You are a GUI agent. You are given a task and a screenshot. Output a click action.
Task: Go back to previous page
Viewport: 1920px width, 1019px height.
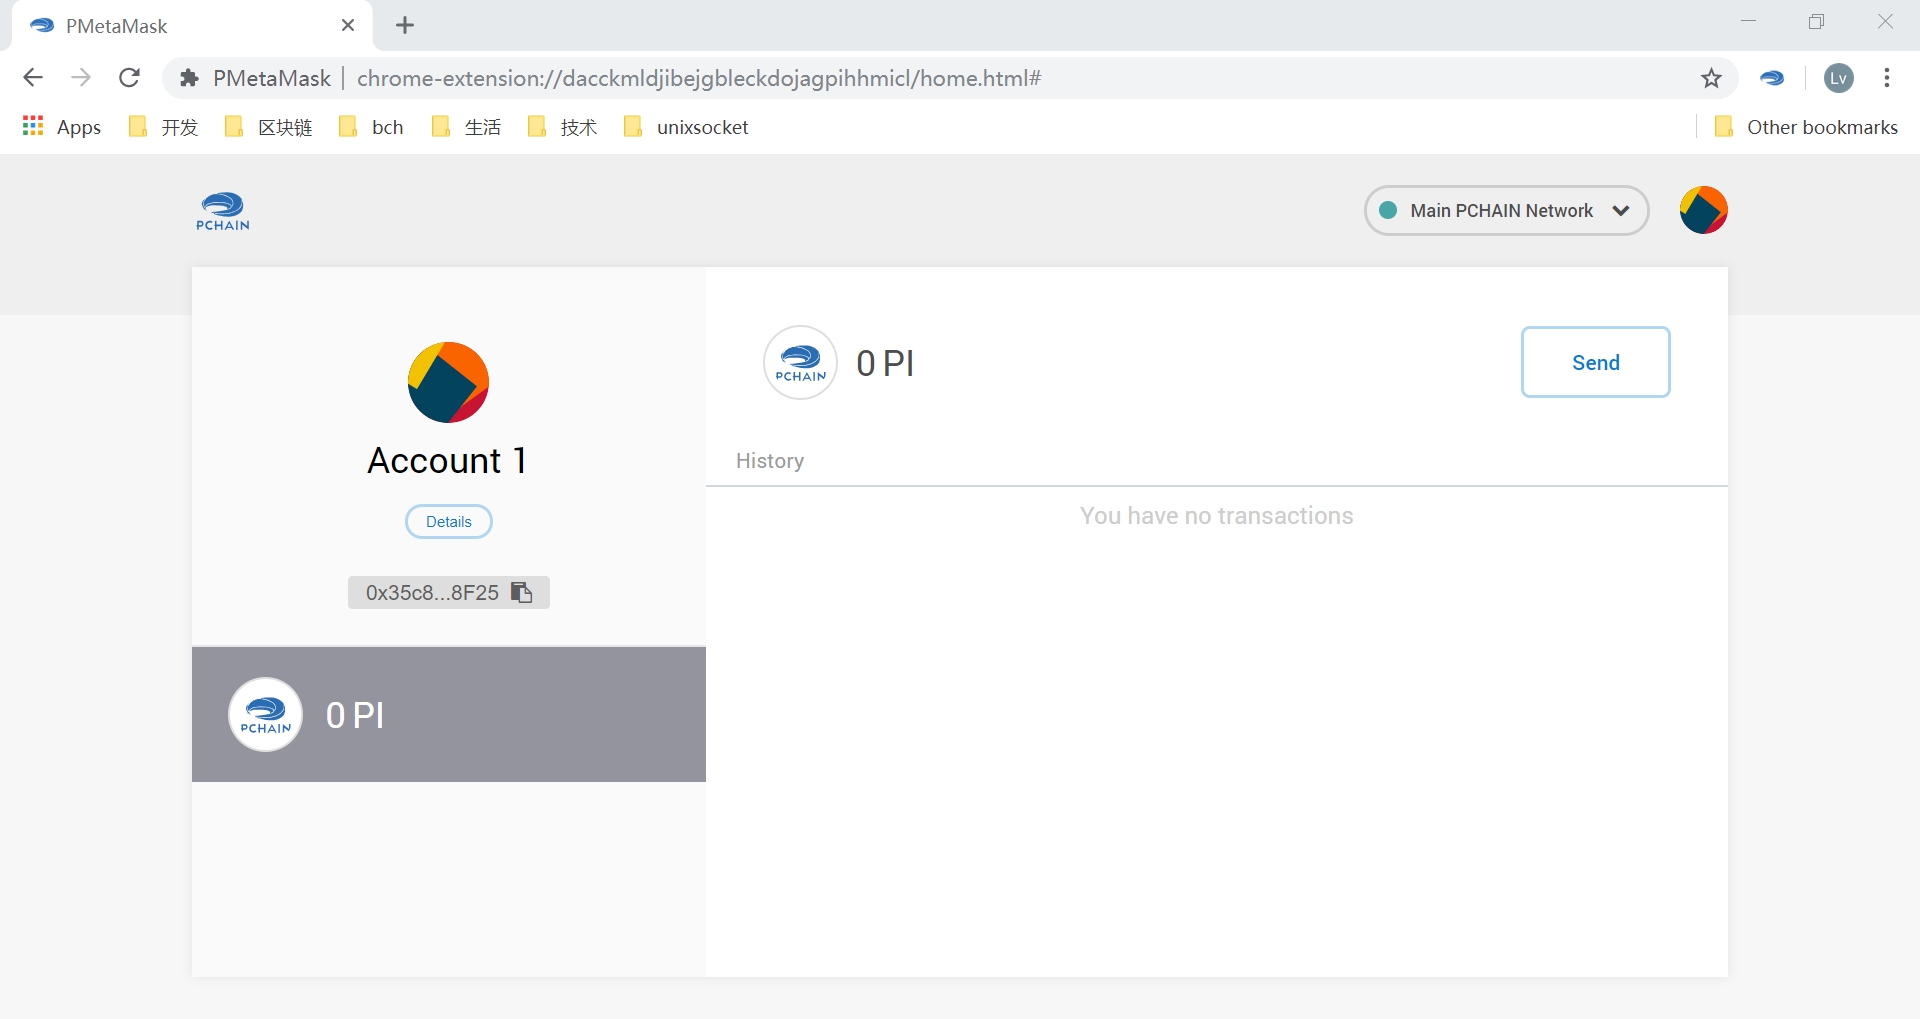coord(33,78)
